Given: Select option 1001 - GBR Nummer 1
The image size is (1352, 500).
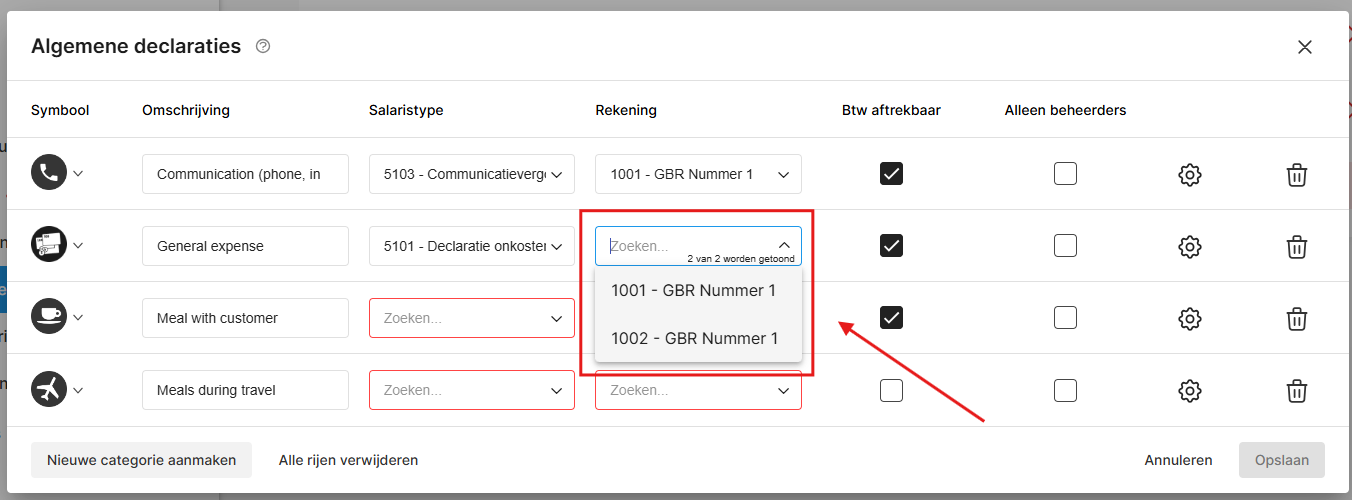Looking at the screenshot, I should [x=698, y=290].
